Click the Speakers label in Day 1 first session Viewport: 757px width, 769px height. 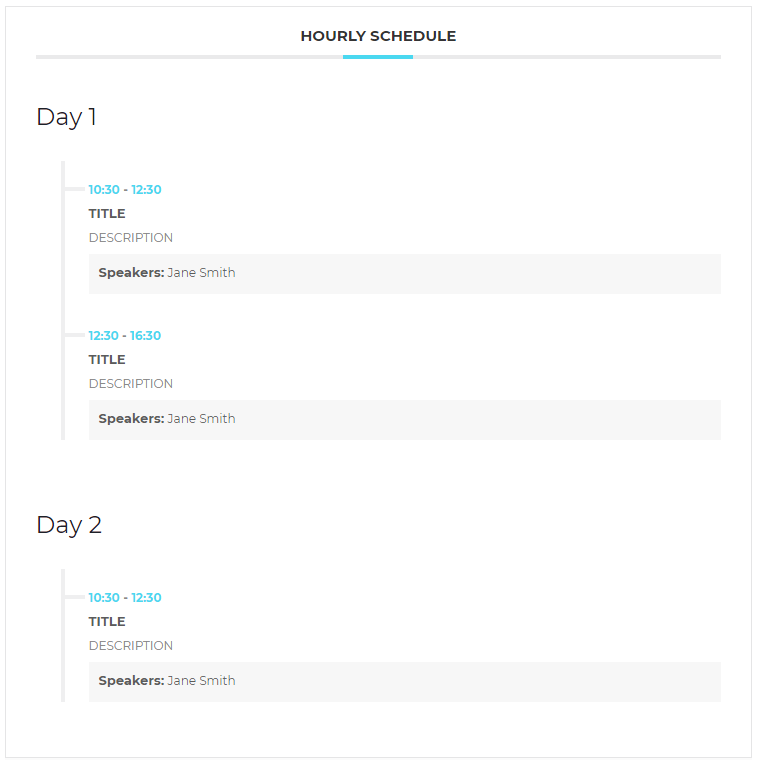coord(131,273)
